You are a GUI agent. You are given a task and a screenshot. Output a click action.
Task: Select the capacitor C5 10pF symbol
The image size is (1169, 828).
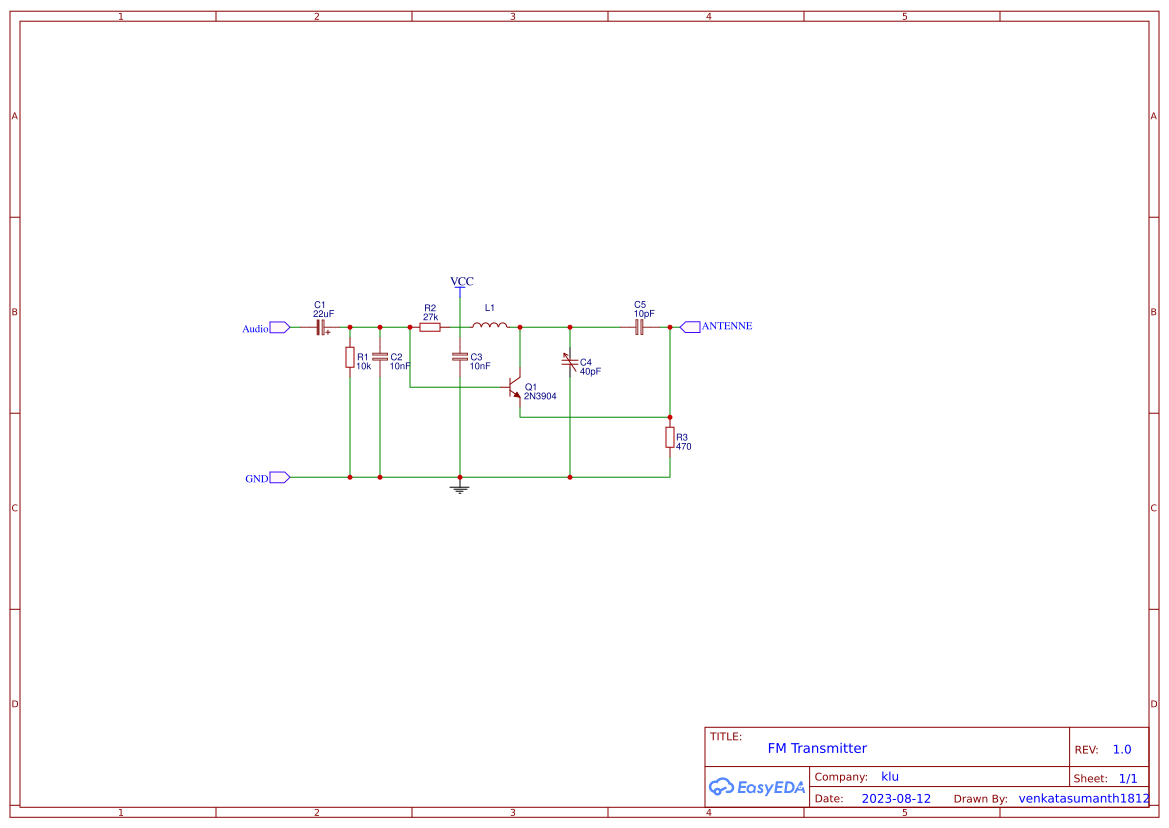640,326
